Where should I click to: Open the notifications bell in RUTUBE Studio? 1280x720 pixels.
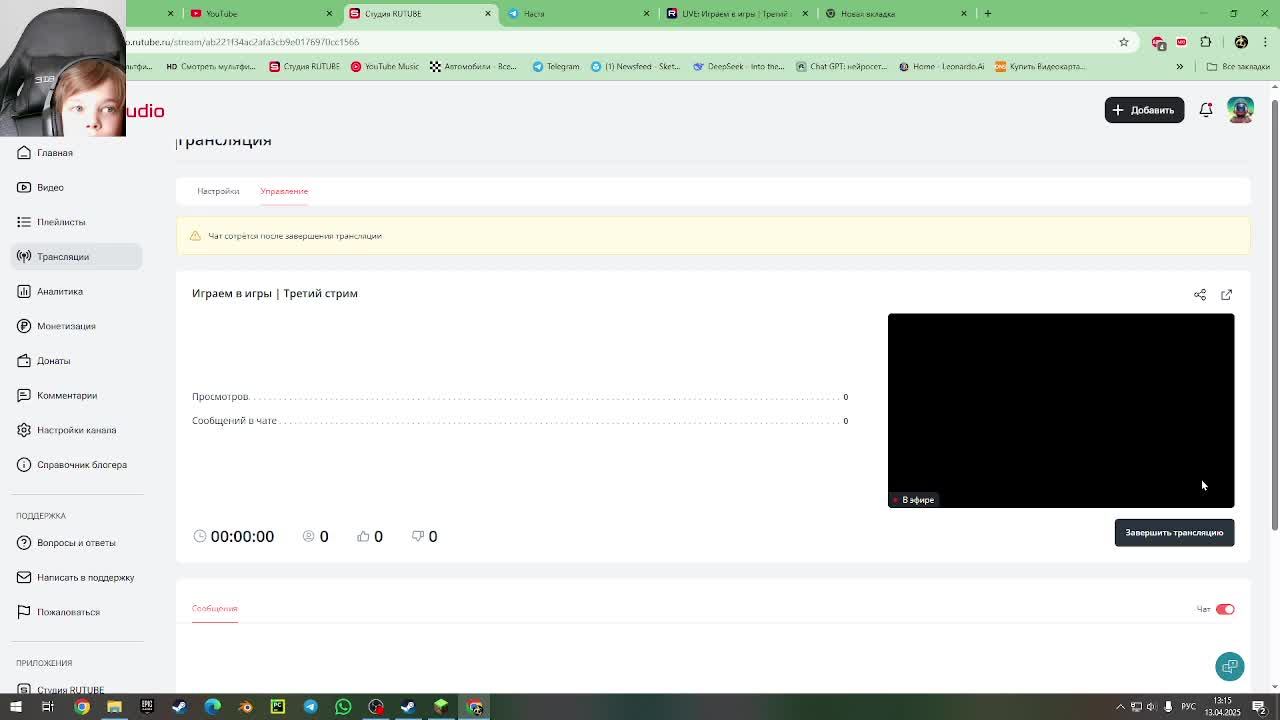click(x=1206, y=110)
